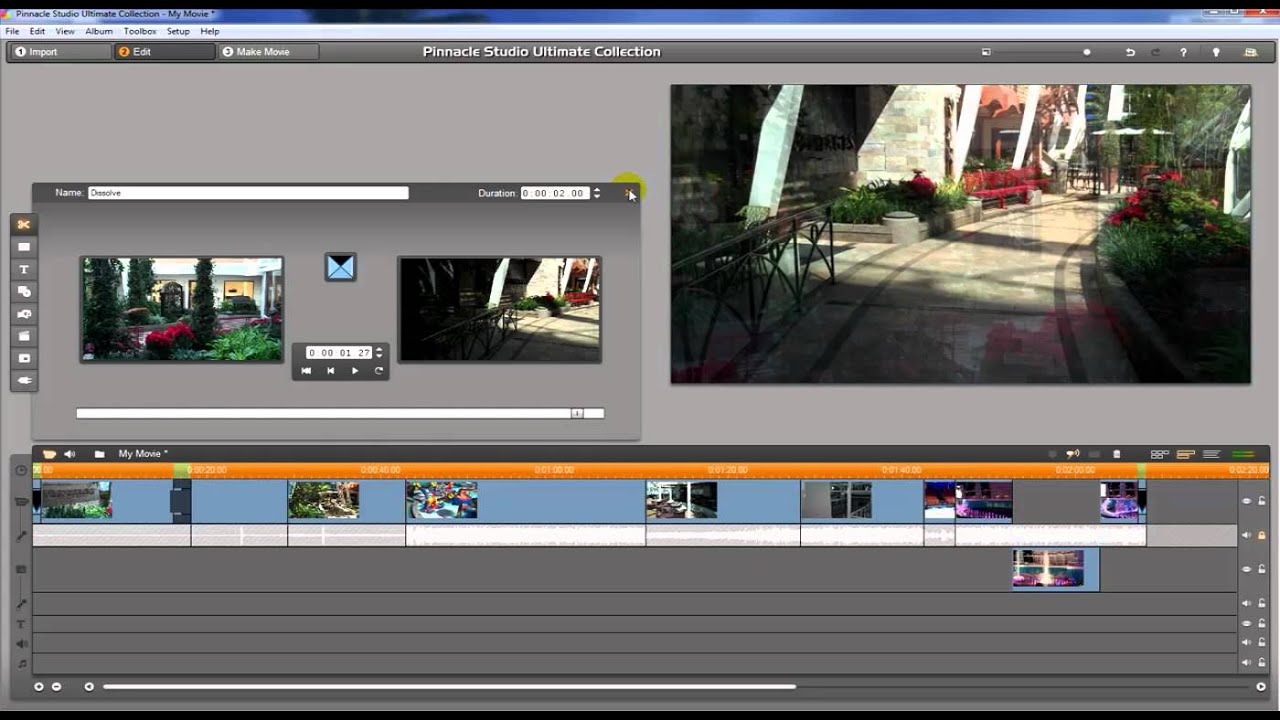
Task: Open the Album menu
Action: tap(99, 31)
